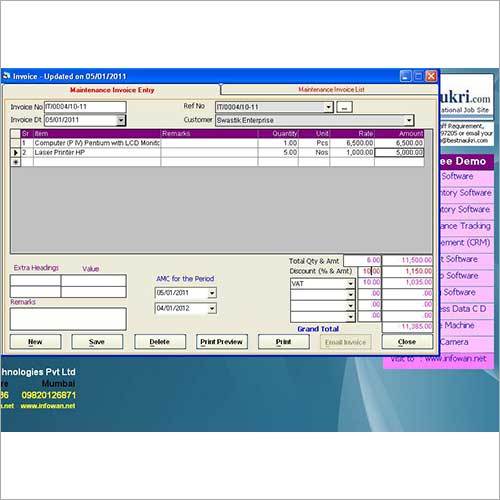Open AMC end date 04/01/2012 dropdown

pyautogui.click(x=212, y=308)
